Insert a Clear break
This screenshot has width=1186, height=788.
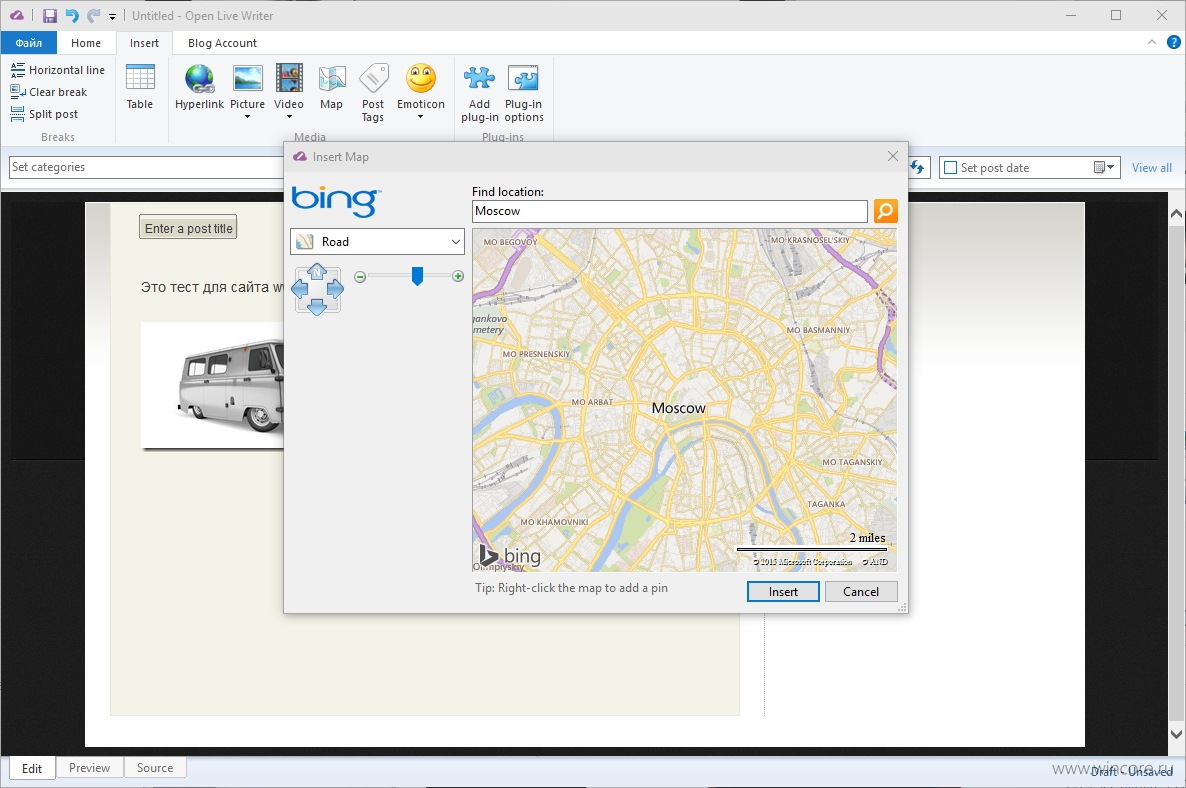(x=49, y=92)
